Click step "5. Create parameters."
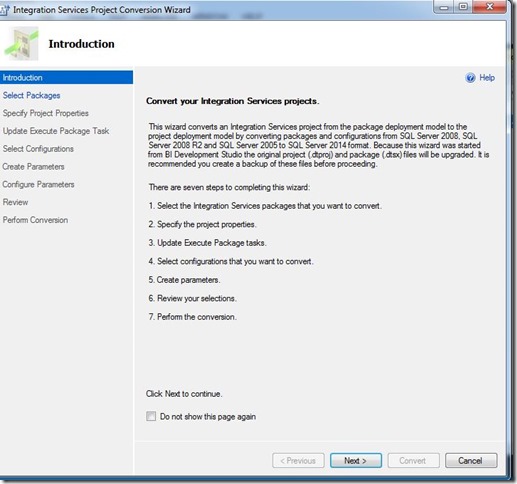This screenshot has height=484, width=517. (184, 280)
